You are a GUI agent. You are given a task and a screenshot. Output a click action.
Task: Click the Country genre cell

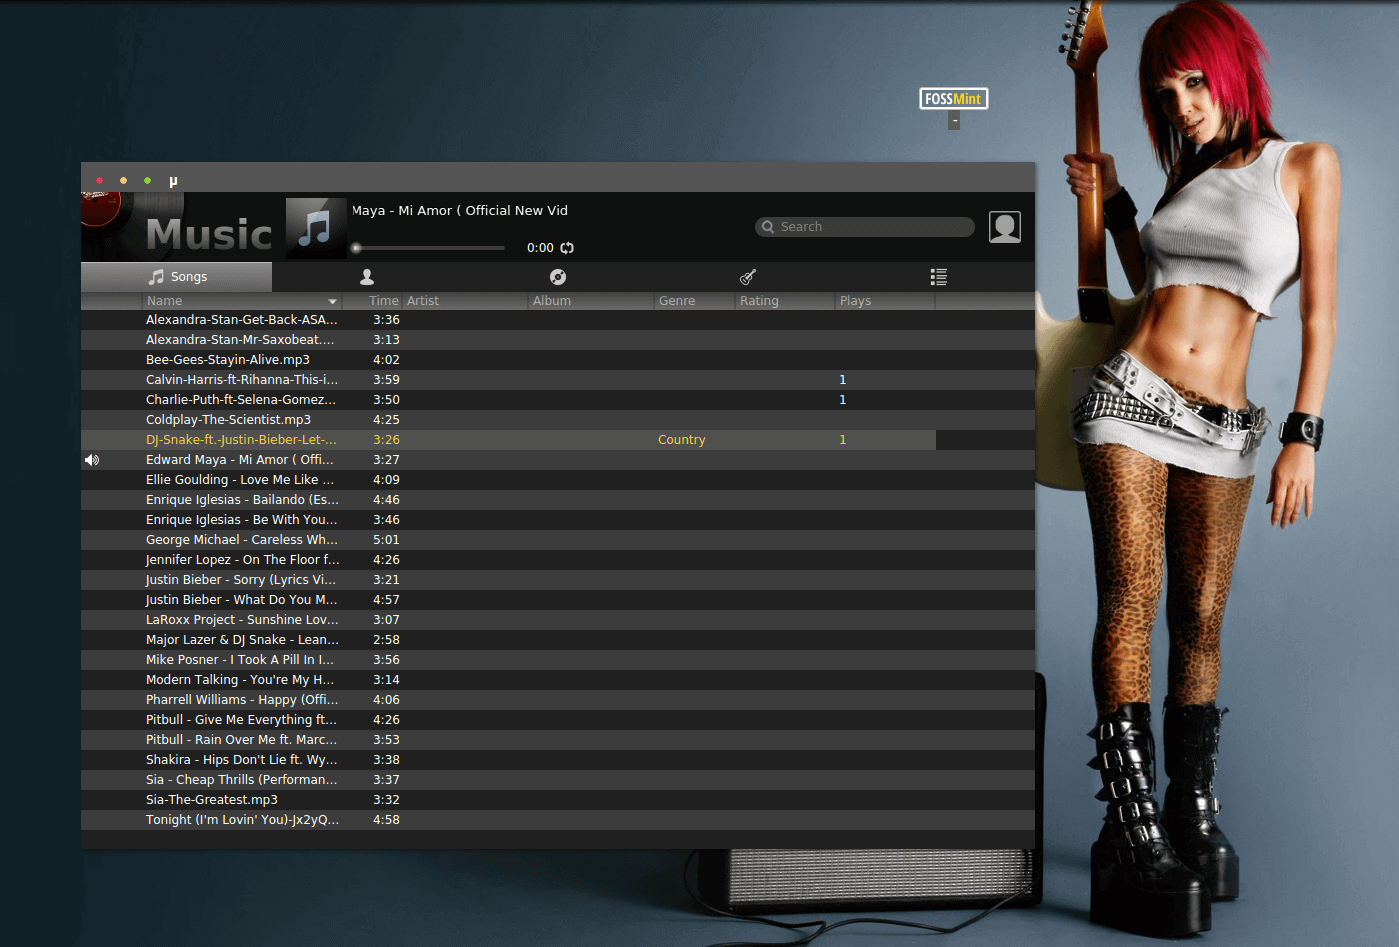(682, 440)
